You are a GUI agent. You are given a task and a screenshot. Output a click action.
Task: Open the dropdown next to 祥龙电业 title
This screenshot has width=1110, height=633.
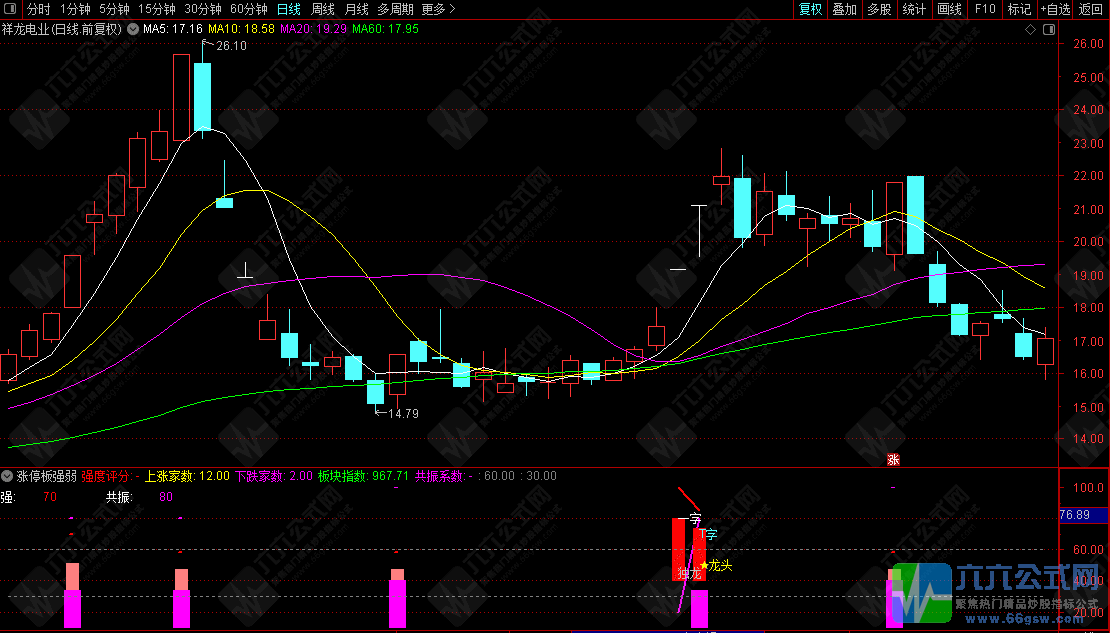point(133,29)
